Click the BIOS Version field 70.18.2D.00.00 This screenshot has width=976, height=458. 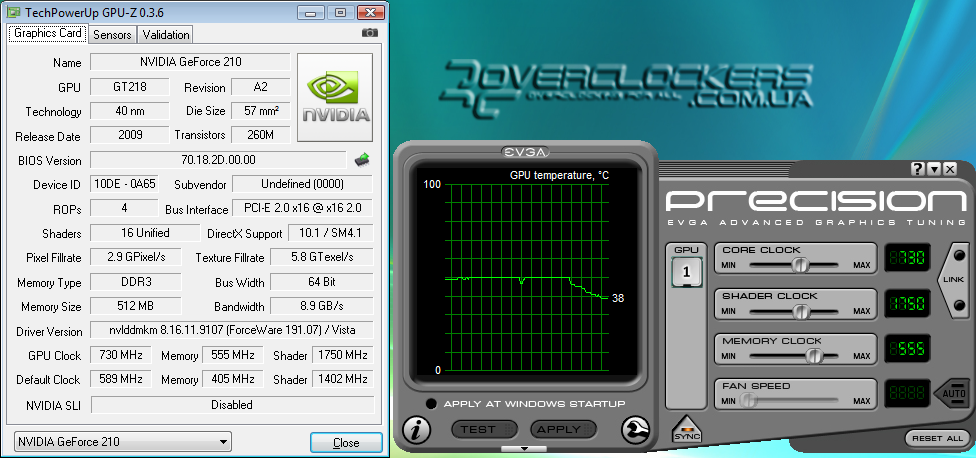coord(218,160)
